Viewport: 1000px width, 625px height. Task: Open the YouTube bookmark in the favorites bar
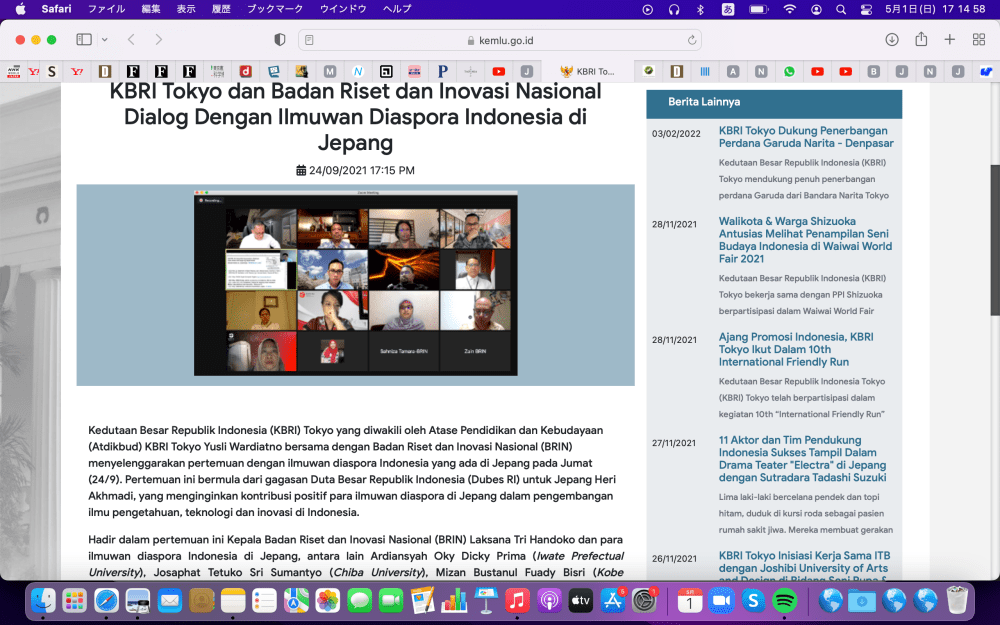[x=498, y=71]
